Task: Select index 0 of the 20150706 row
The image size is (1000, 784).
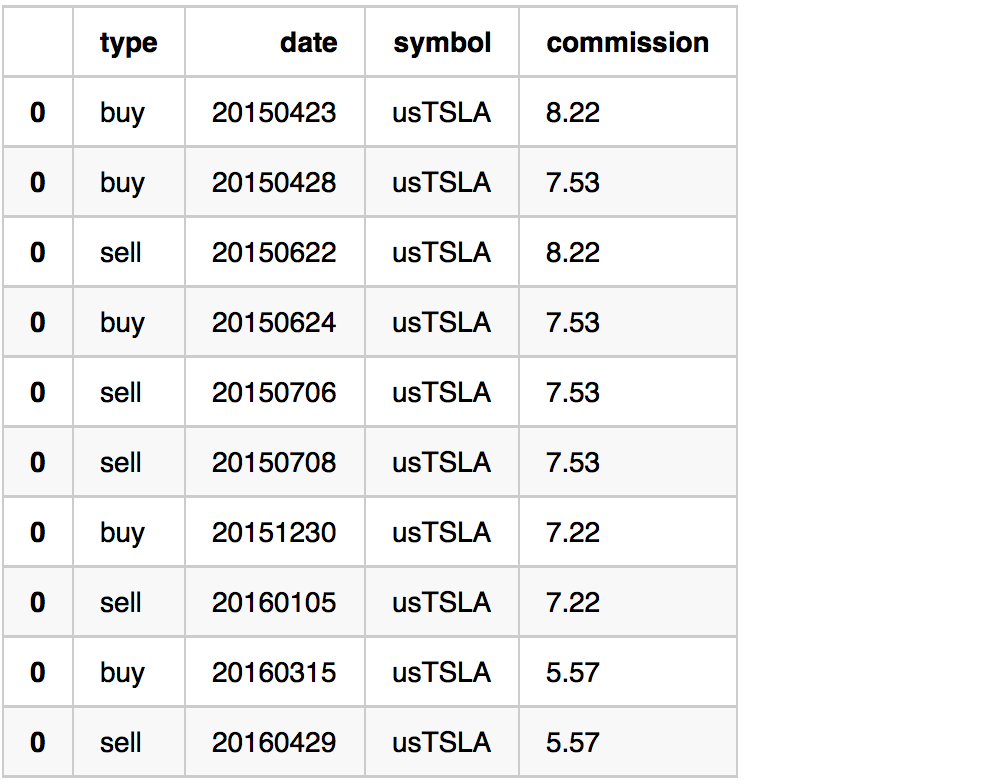Action: [x=38, y=393]
